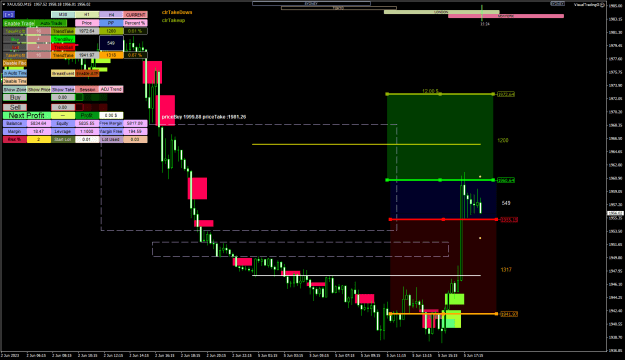625x360 pixels.
Task: Click the 1941.97 price value cell
Action: pos(86,55)
